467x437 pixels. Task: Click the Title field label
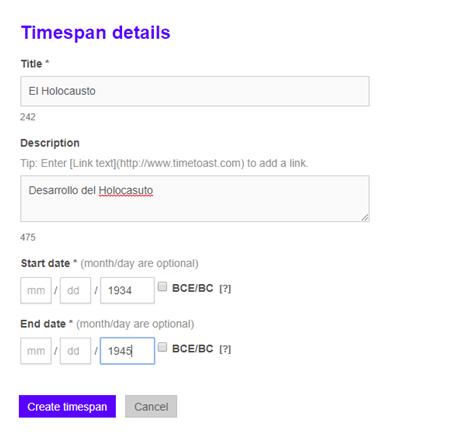coord(32,64)
